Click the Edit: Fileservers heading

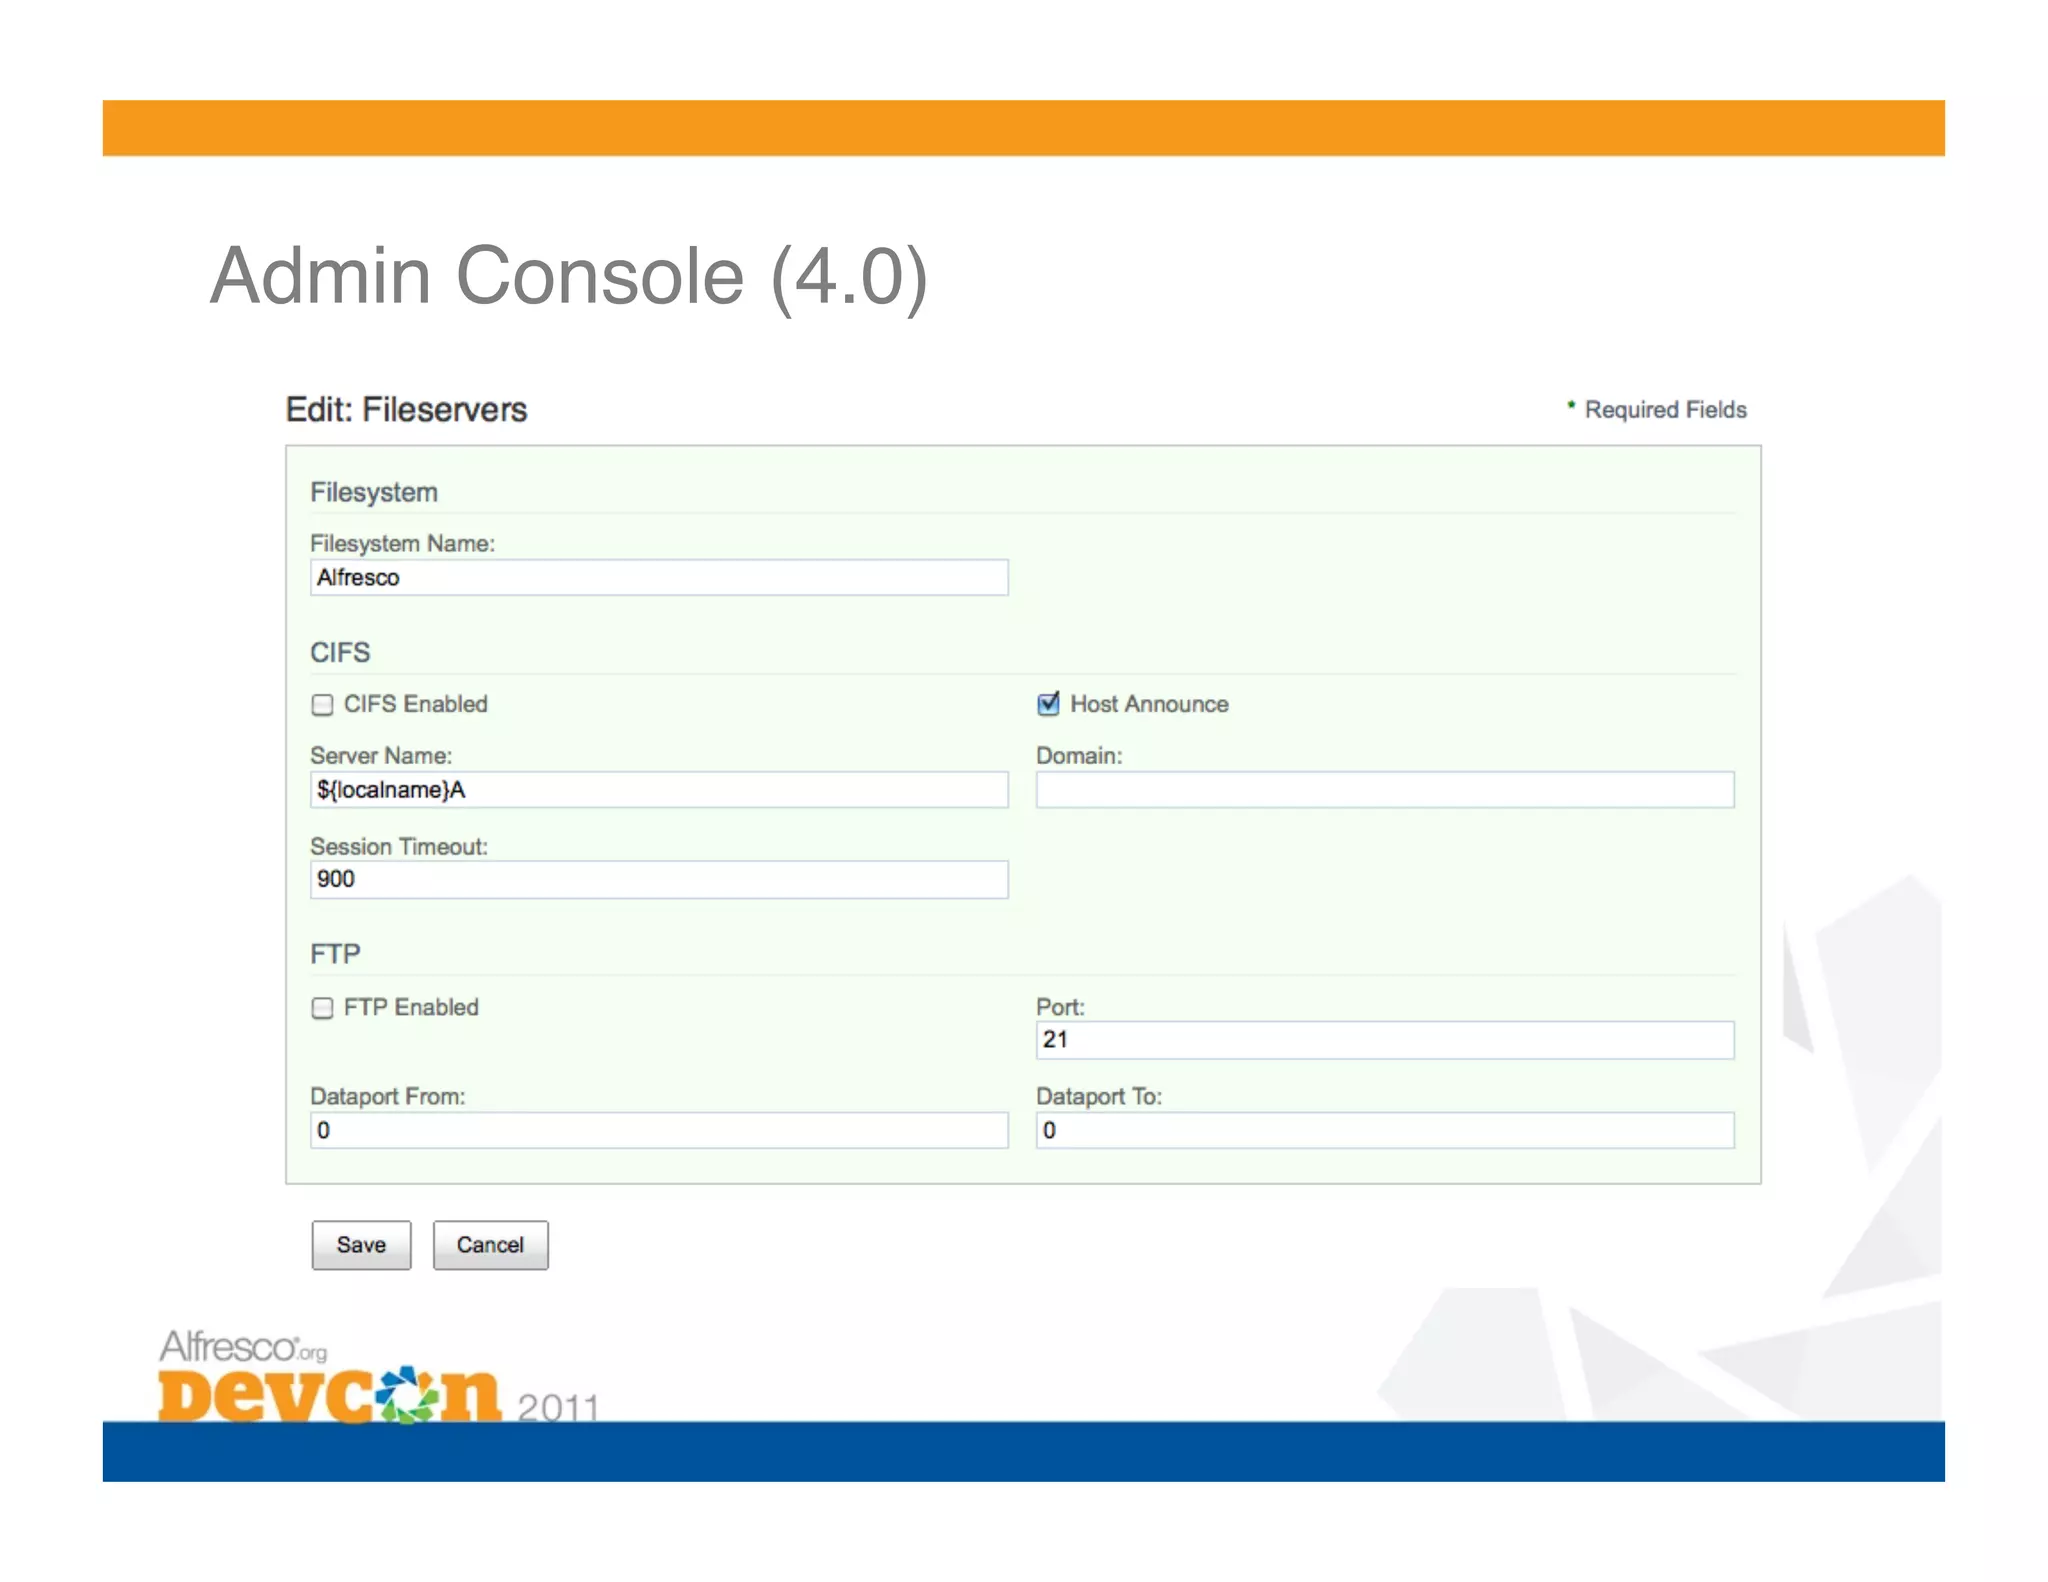click(406, 410)
